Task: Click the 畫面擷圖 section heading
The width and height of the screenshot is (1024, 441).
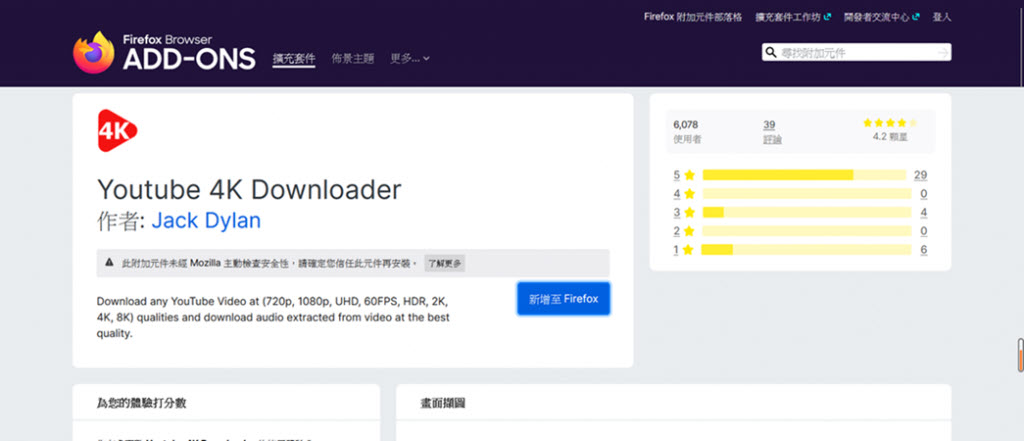Action: click(442, 403)
